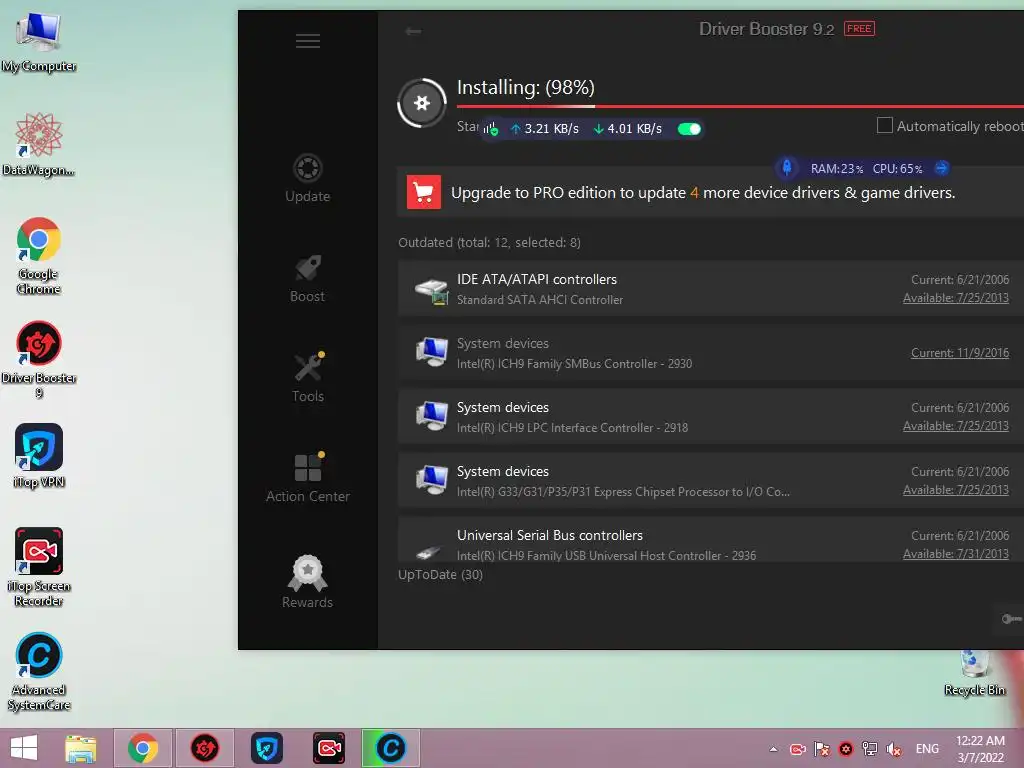Click the monitor icon of SMBus Controller row

tap(432, 352)
